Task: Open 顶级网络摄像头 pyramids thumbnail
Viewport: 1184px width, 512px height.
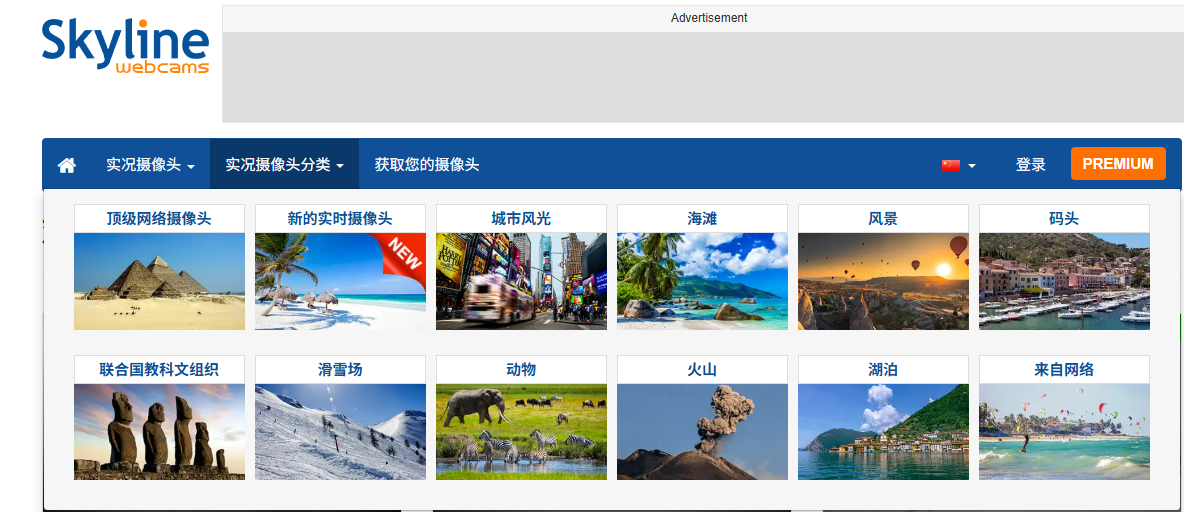Action: [159, 281]
